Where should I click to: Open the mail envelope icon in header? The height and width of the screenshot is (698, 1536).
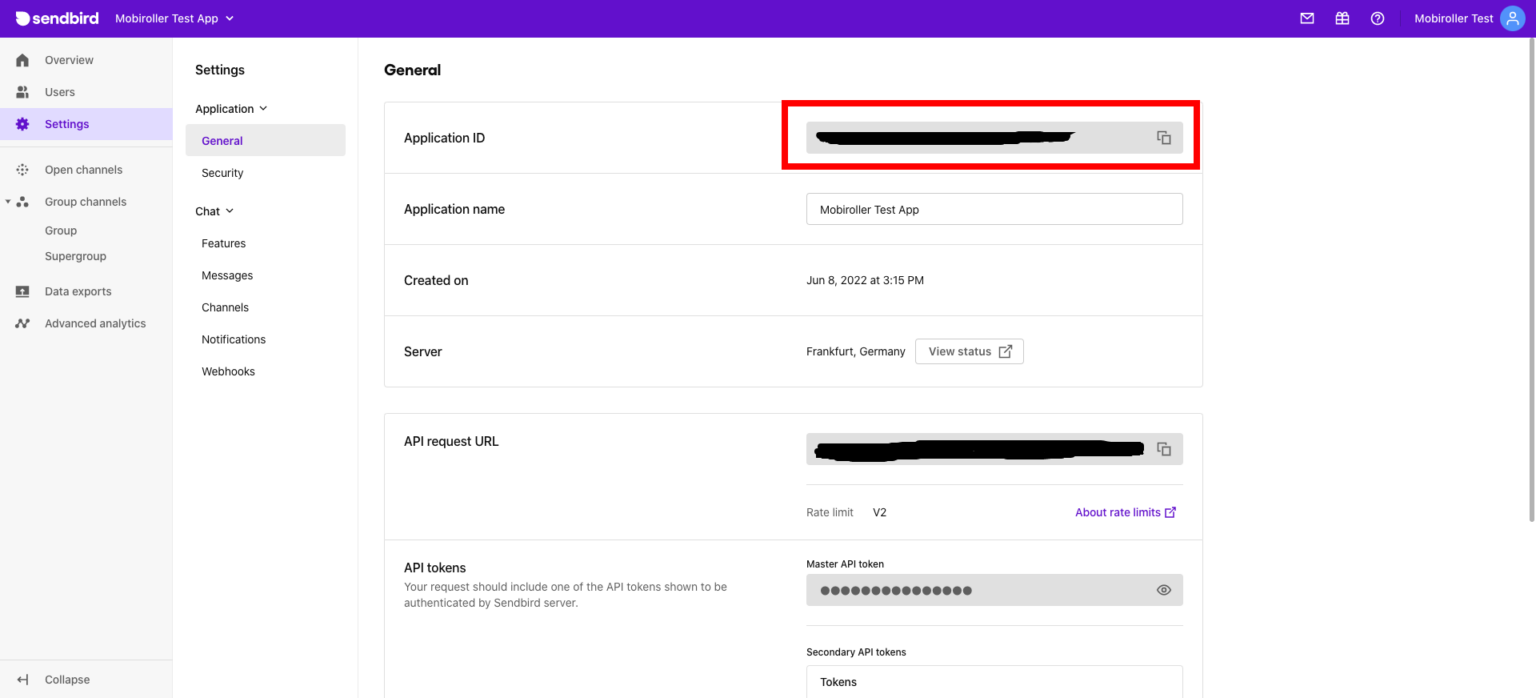click(1307, 18)
